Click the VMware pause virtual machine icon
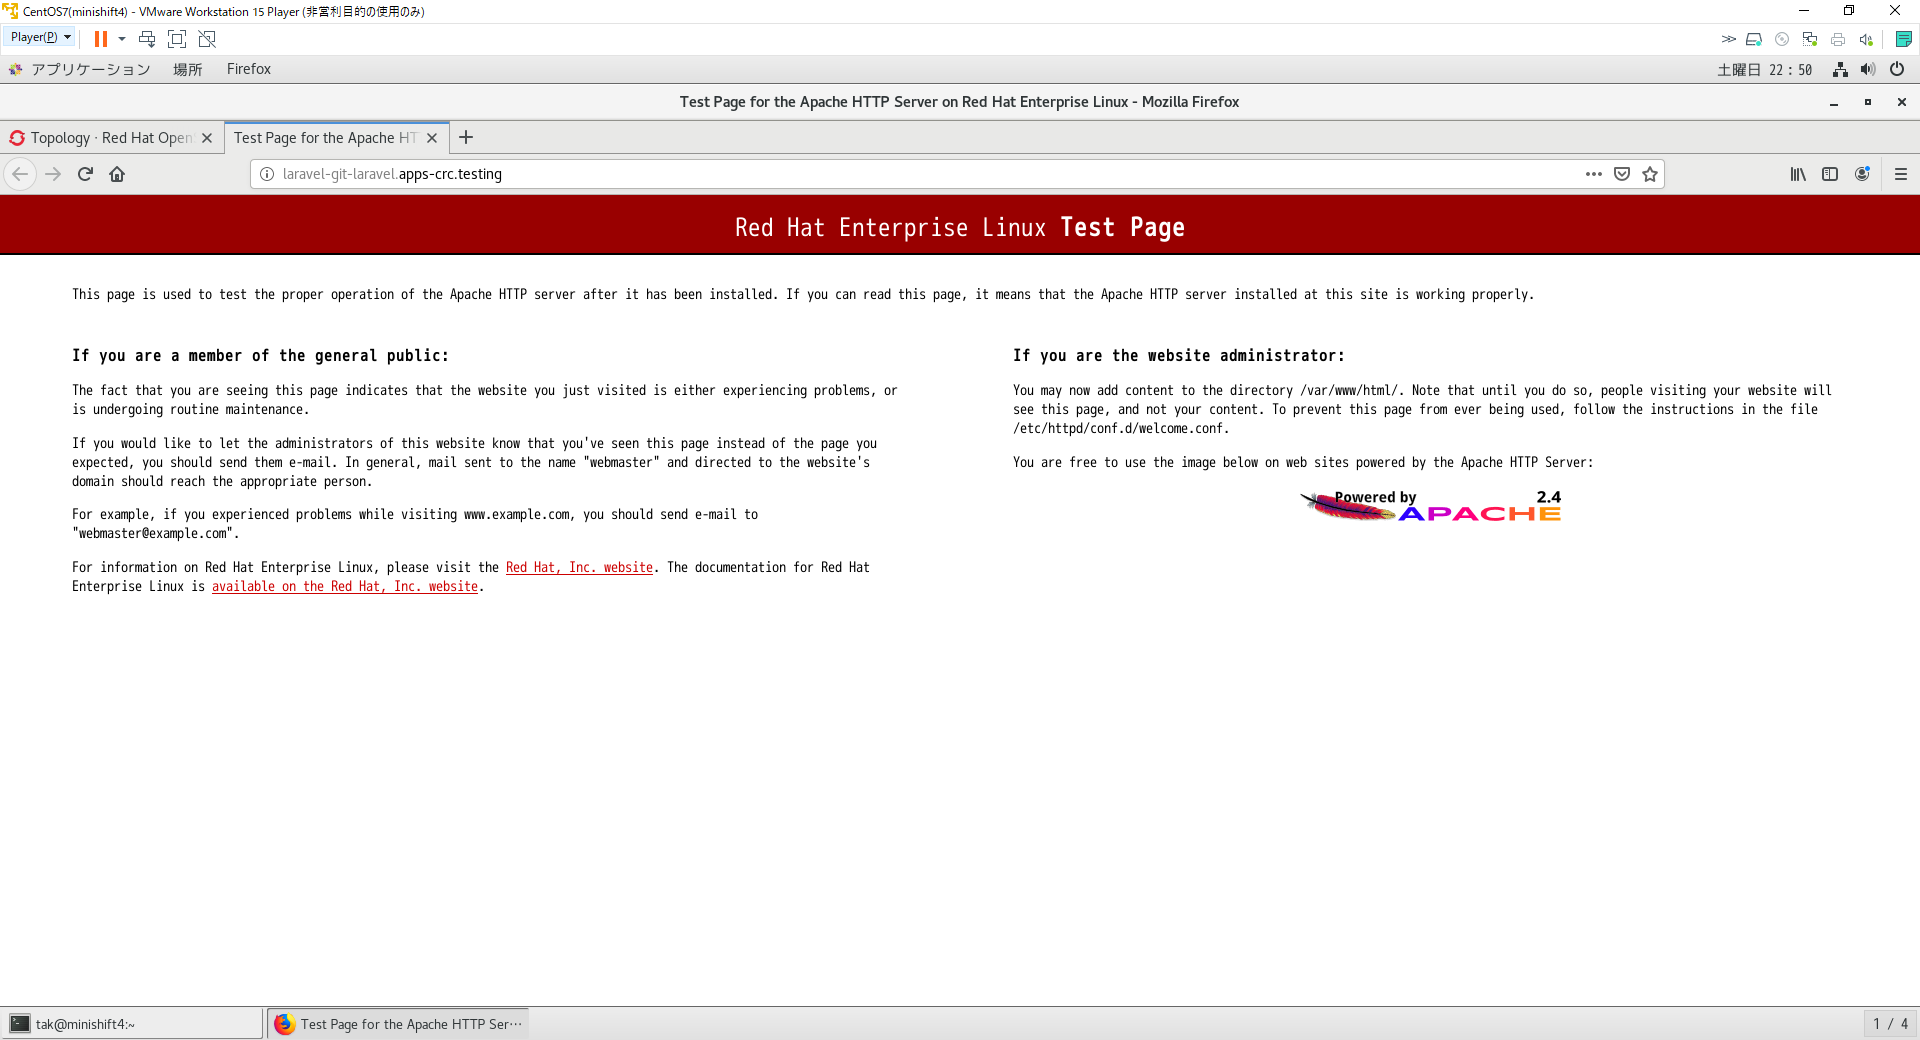 pyautogui.click(x=101, y=39)
